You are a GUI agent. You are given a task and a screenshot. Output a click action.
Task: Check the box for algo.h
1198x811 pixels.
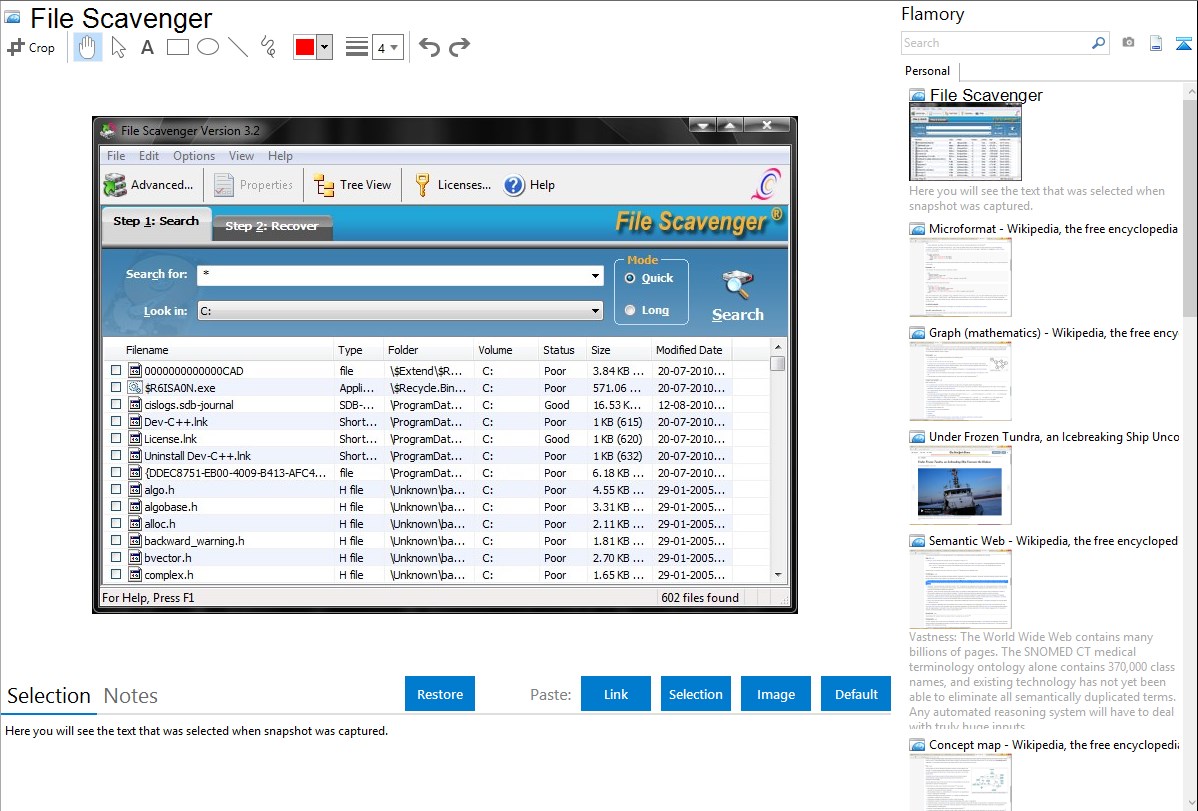coord(116,489)
